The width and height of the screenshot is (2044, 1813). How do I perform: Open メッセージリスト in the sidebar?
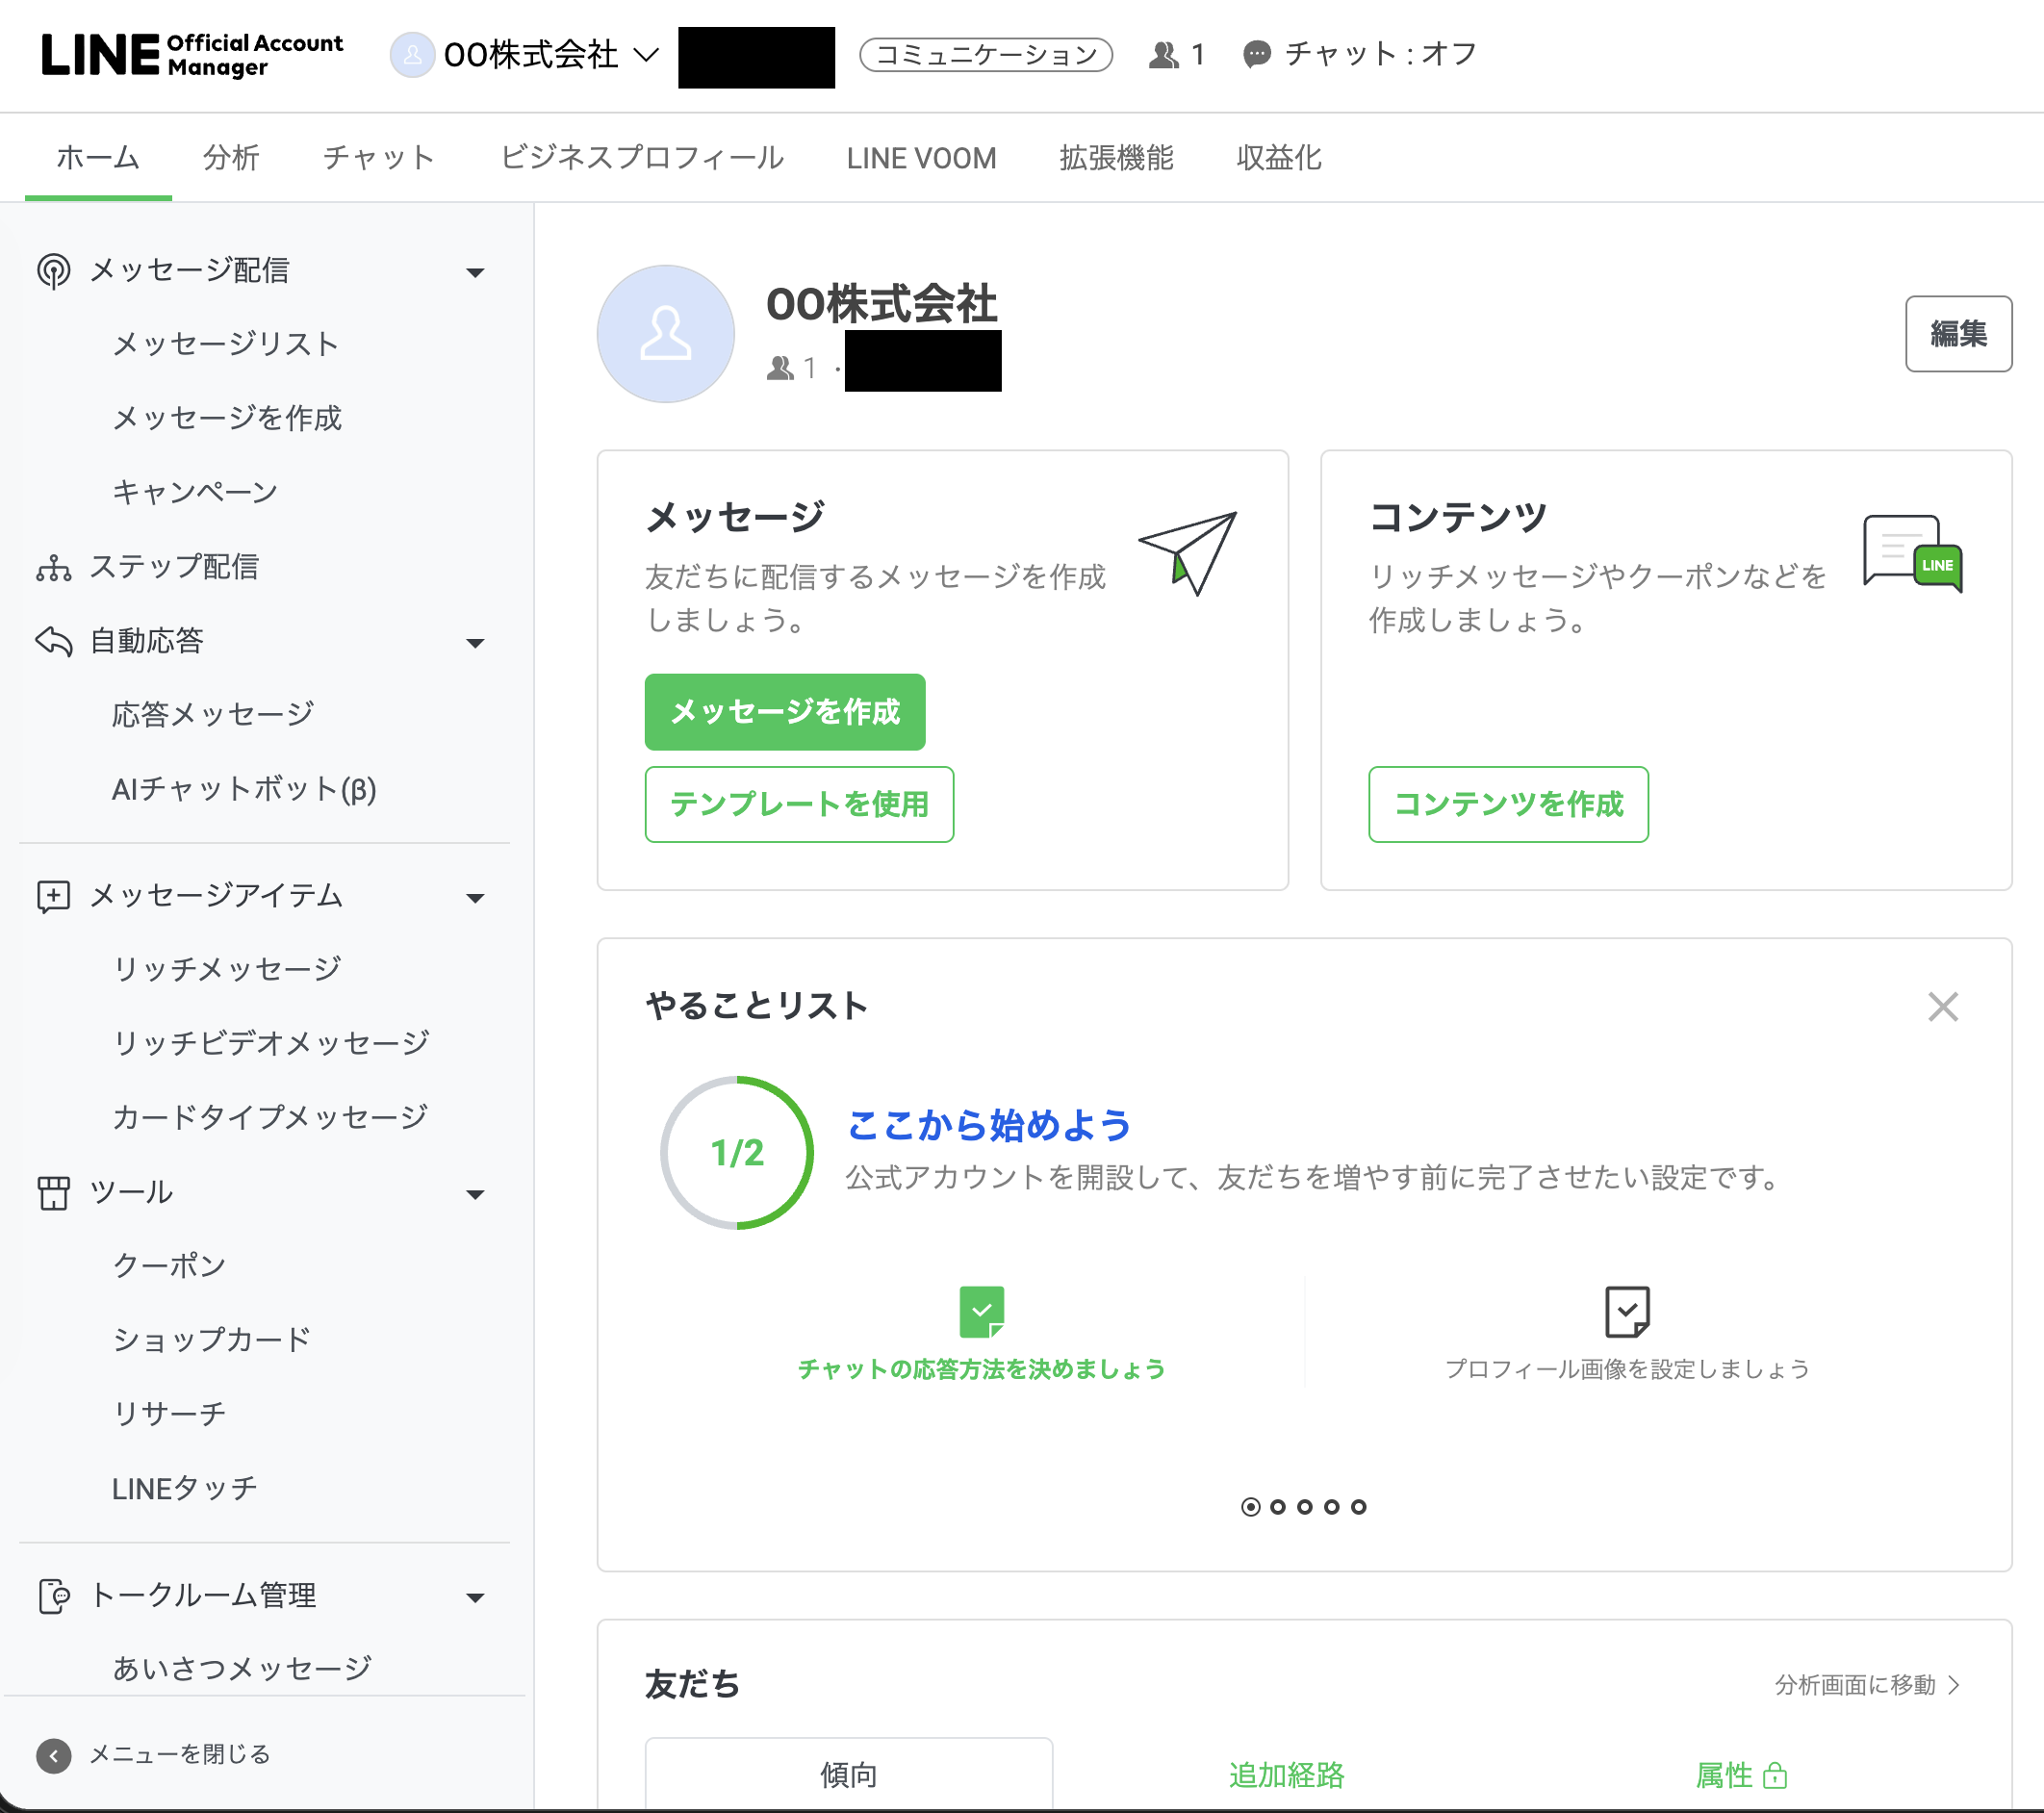tap(226, 344)
